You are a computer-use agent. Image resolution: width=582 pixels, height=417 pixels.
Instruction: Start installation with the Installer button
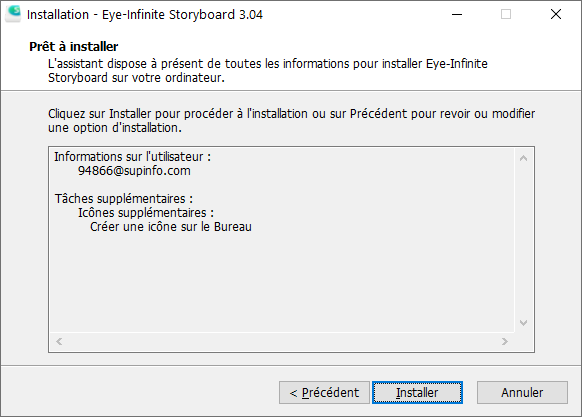point(417,392)
